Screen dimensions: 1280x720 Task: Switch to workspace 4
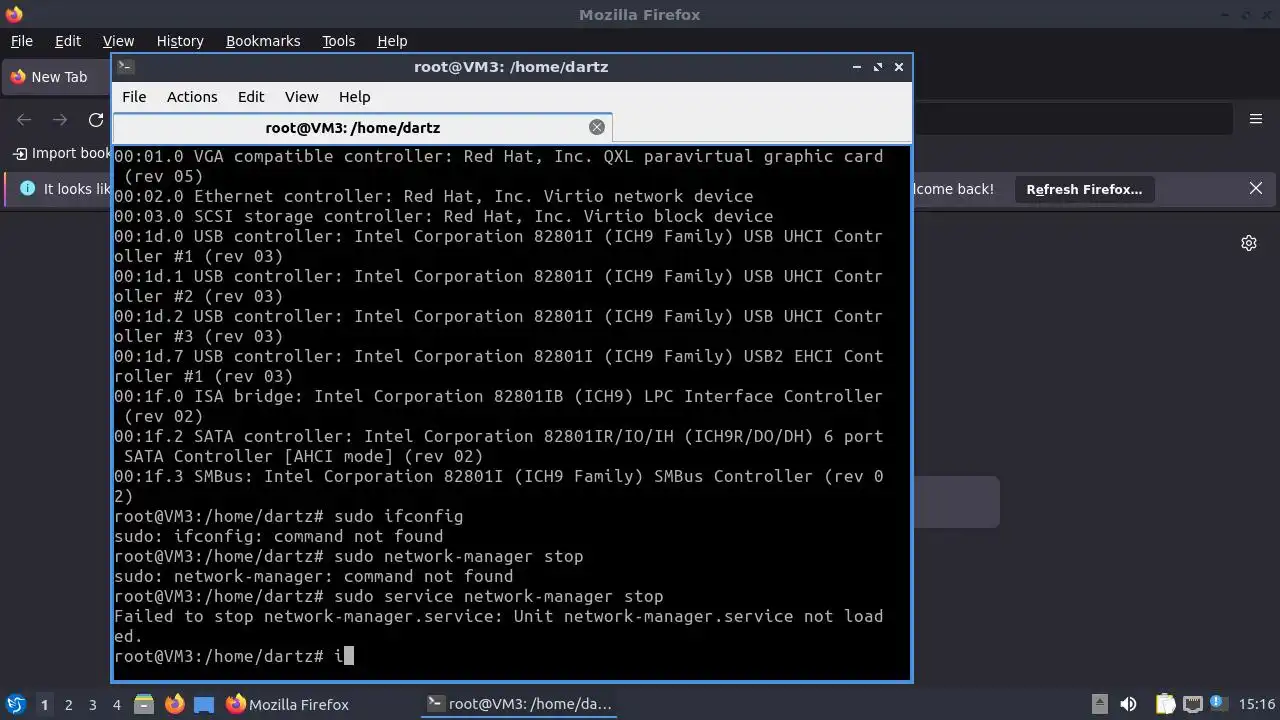tap(116, 705)
